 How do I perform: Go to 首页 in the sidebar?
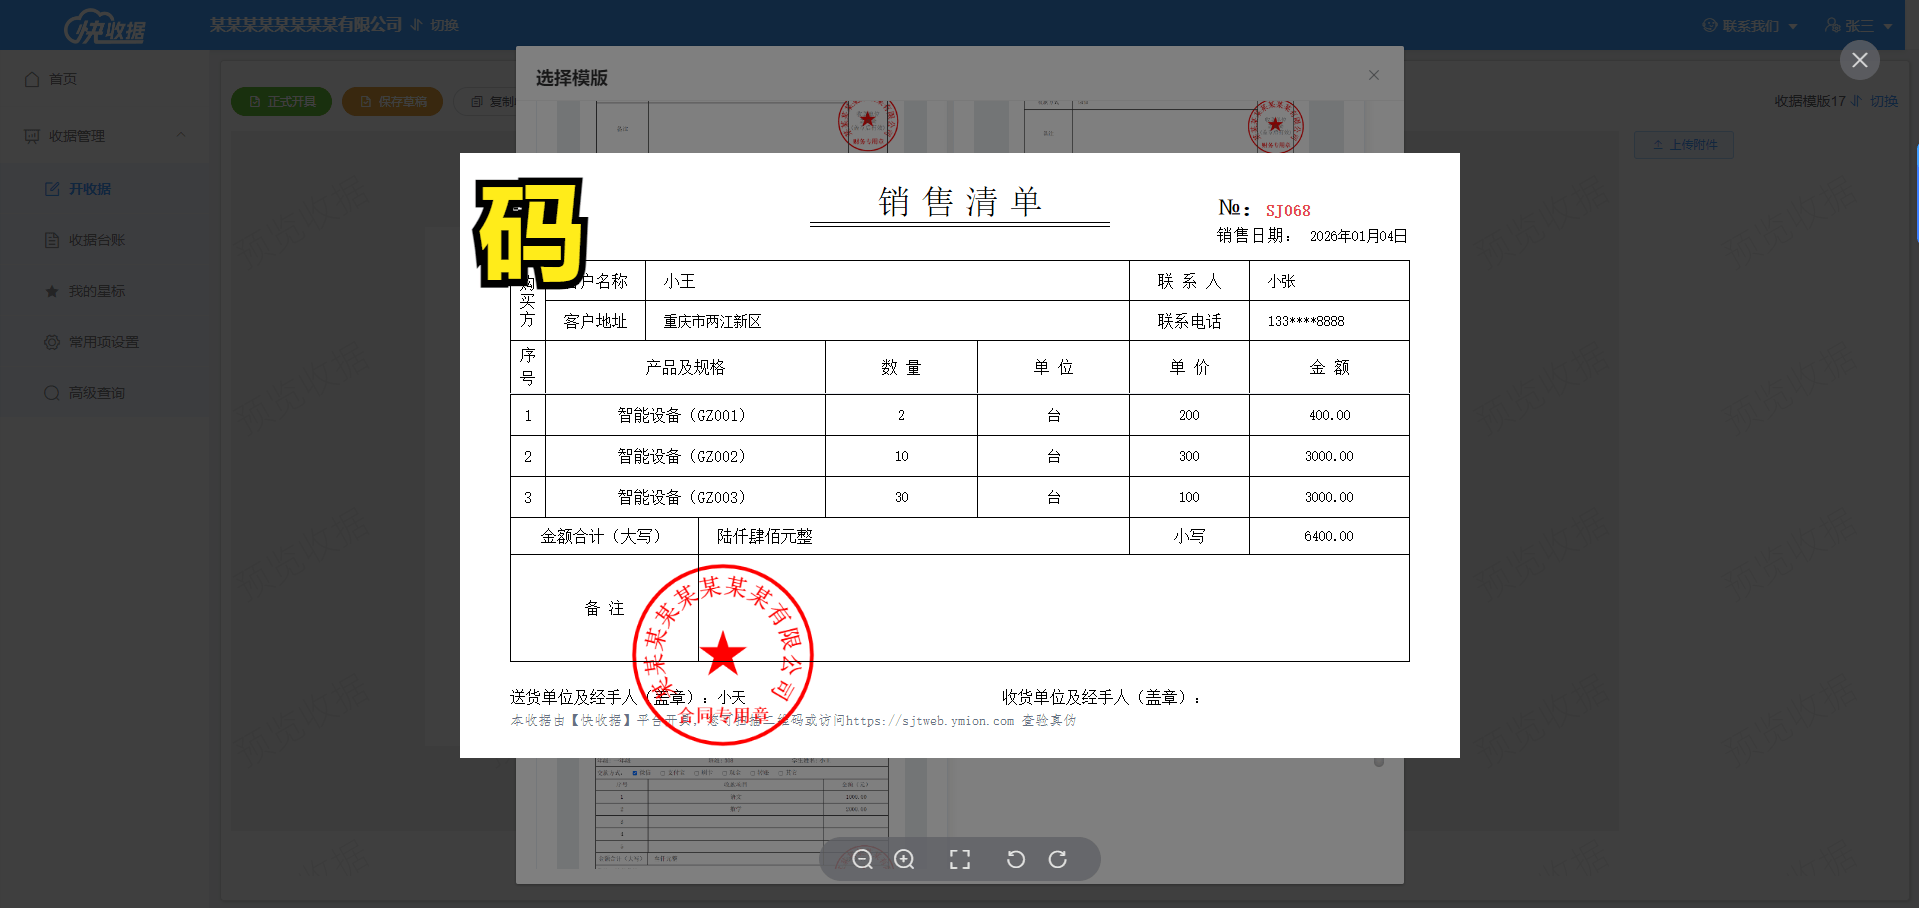point(62,79)
